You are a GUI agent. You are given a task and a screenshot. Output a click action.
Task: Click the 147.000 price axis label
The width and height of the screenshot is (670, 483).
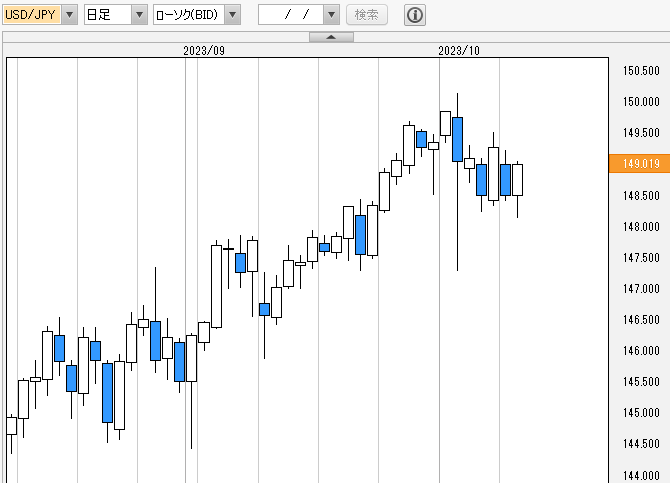[641, 289]
